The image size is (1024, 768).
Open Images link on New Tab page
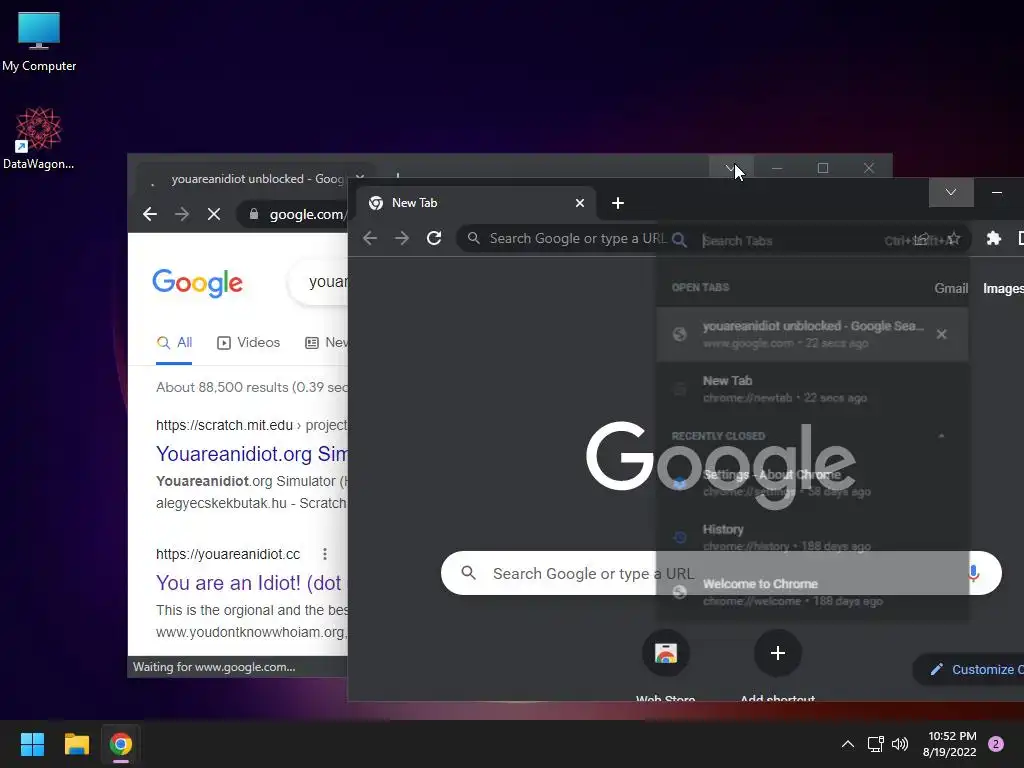[1003, 288]
